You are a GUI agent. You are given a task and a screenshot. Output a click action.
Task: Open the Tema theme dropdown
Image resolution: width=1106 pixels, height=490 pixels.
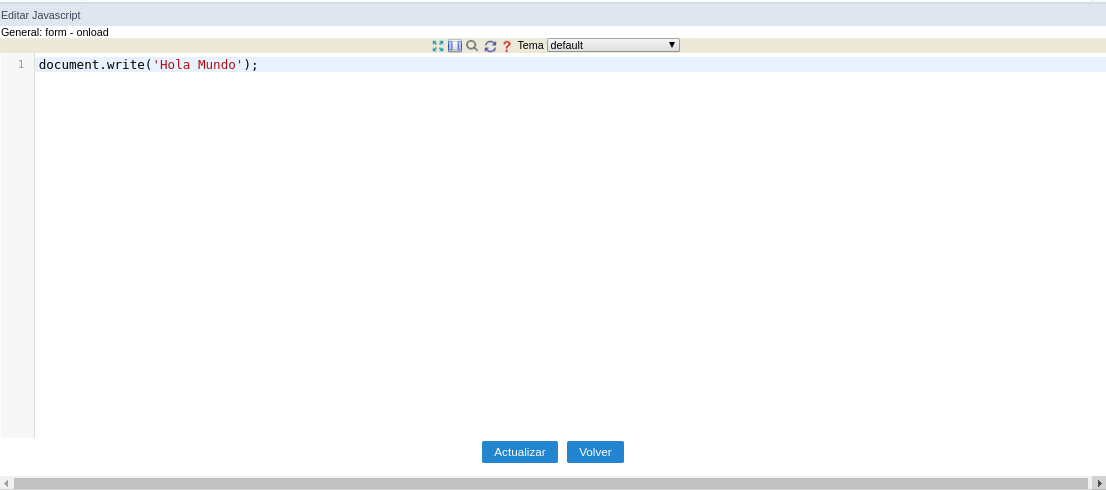point(613,45)
